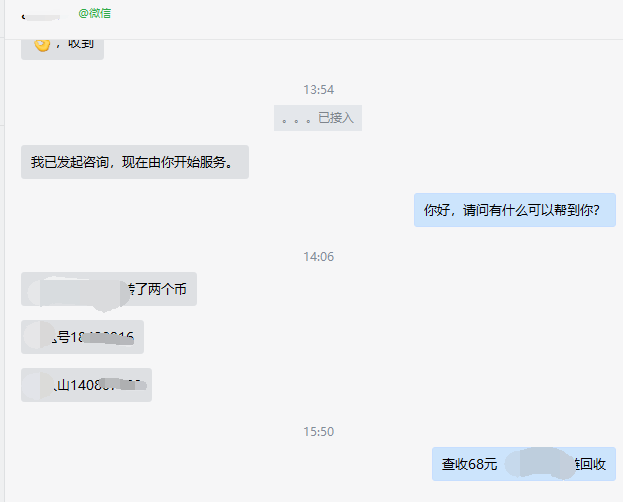Click the yellow emoji in top message

42,45
